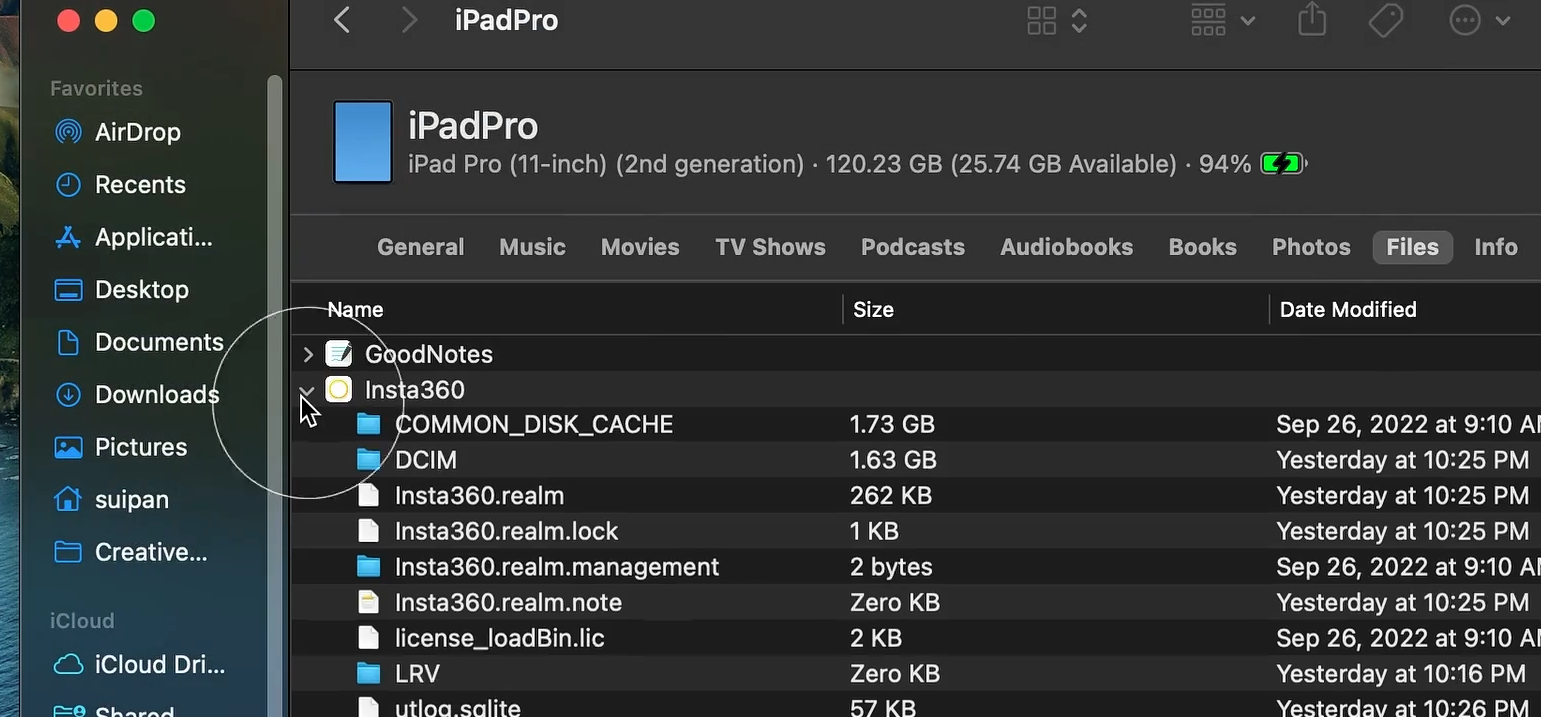Go forward with the toolbar forward arrow
Image resolution: width=1541 pixels, height=717 pixels.
[x=409, y=20]
